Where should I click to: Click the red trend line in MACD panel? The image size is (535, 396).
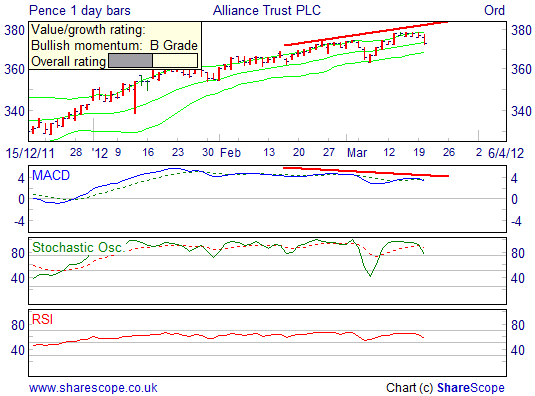366,172
